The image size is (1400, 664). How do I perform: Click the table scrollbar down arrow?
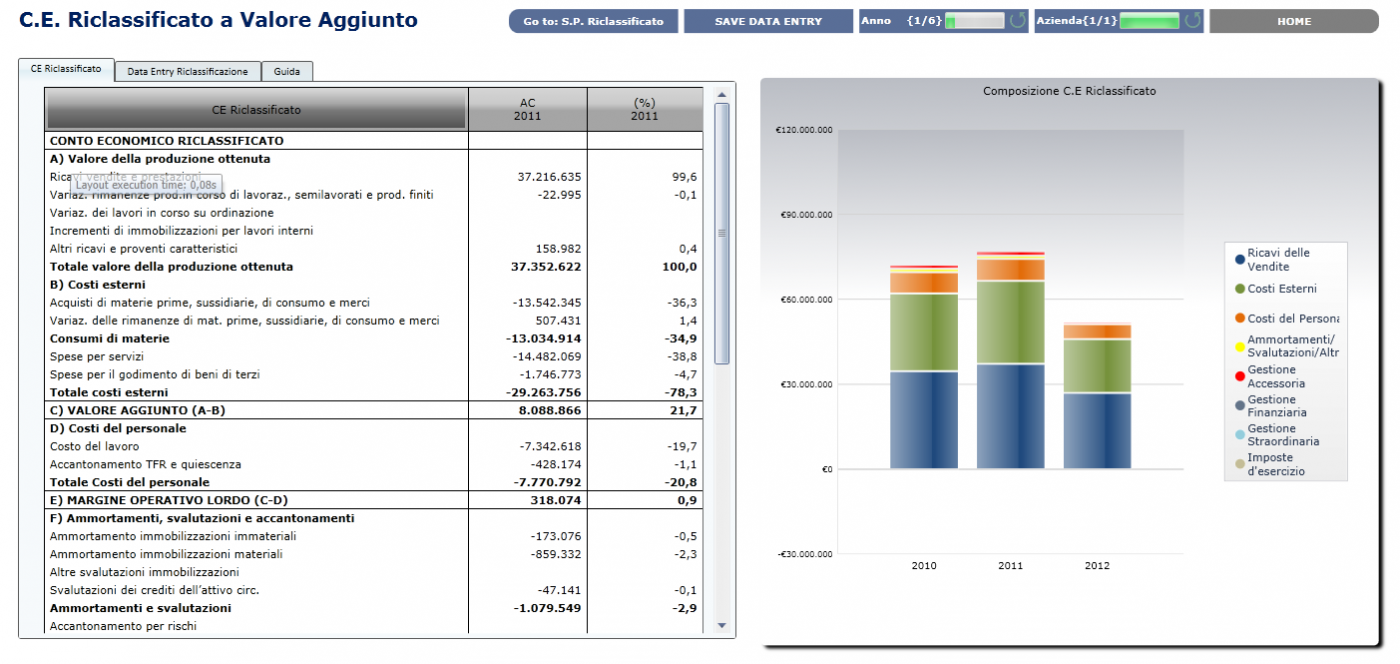point(722,625)
